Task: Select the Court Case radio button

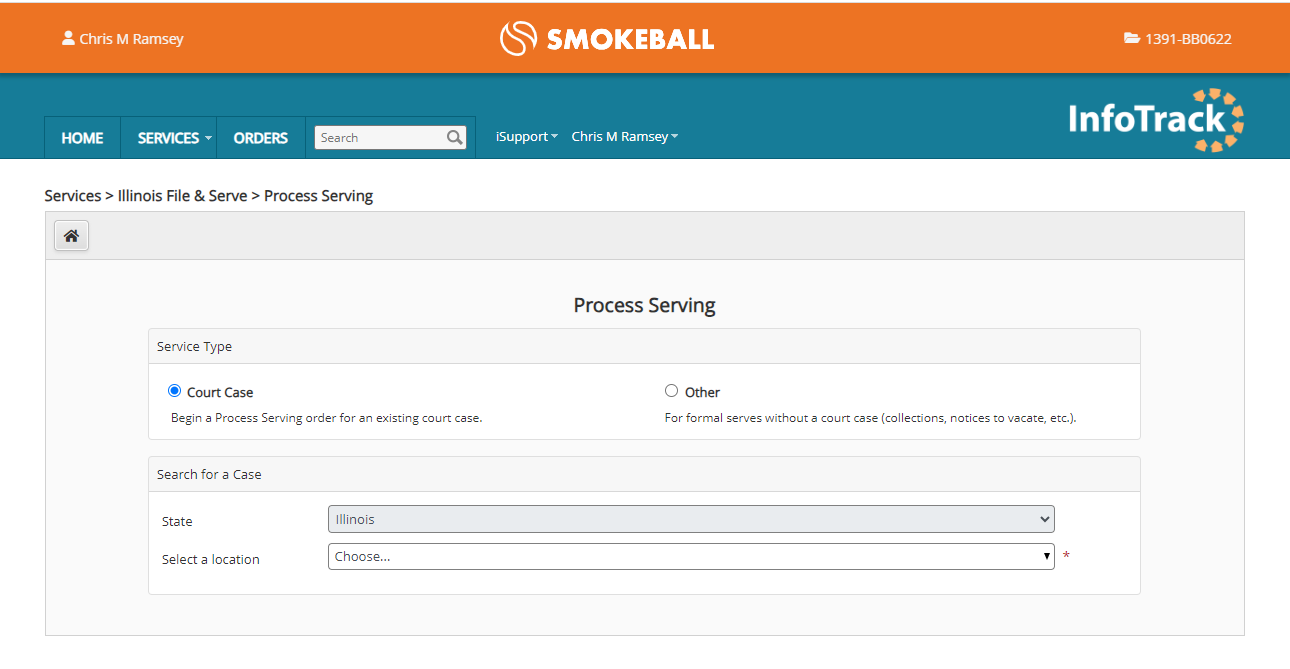Action: pyautogui.click(x=175, y=391)
